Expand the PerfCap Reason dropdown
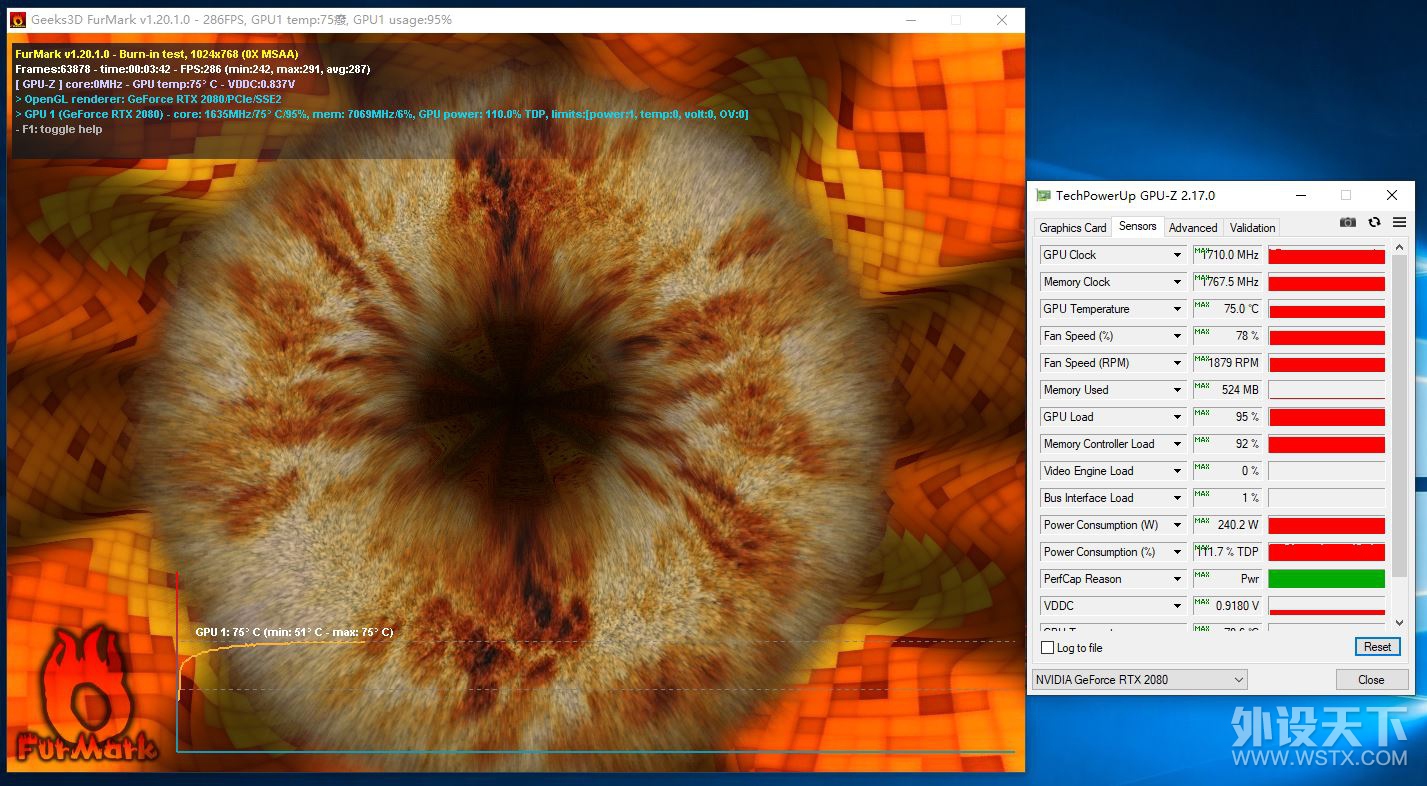This screenshot has width=1427, height=786. click(x=1177, y=579)
